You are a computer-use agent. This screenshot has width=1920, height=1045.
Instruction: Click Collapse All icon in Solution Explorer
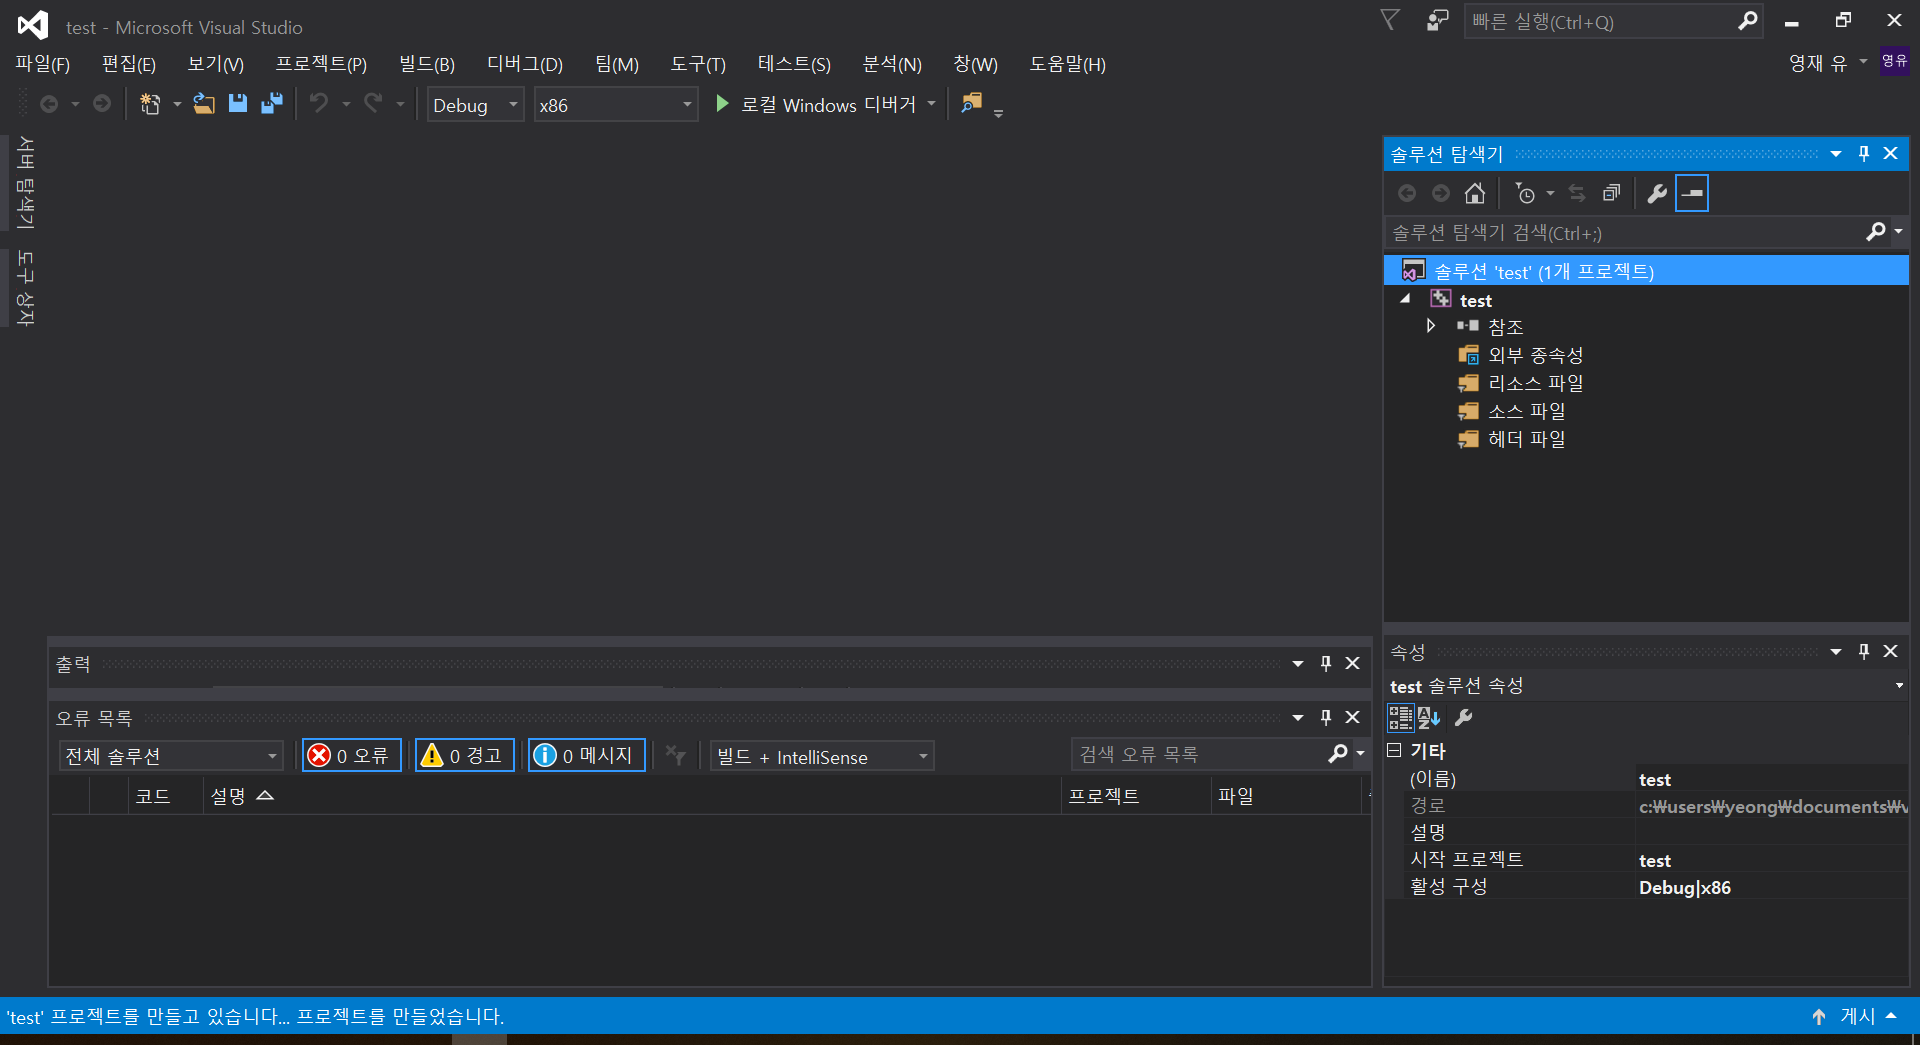1611,193
